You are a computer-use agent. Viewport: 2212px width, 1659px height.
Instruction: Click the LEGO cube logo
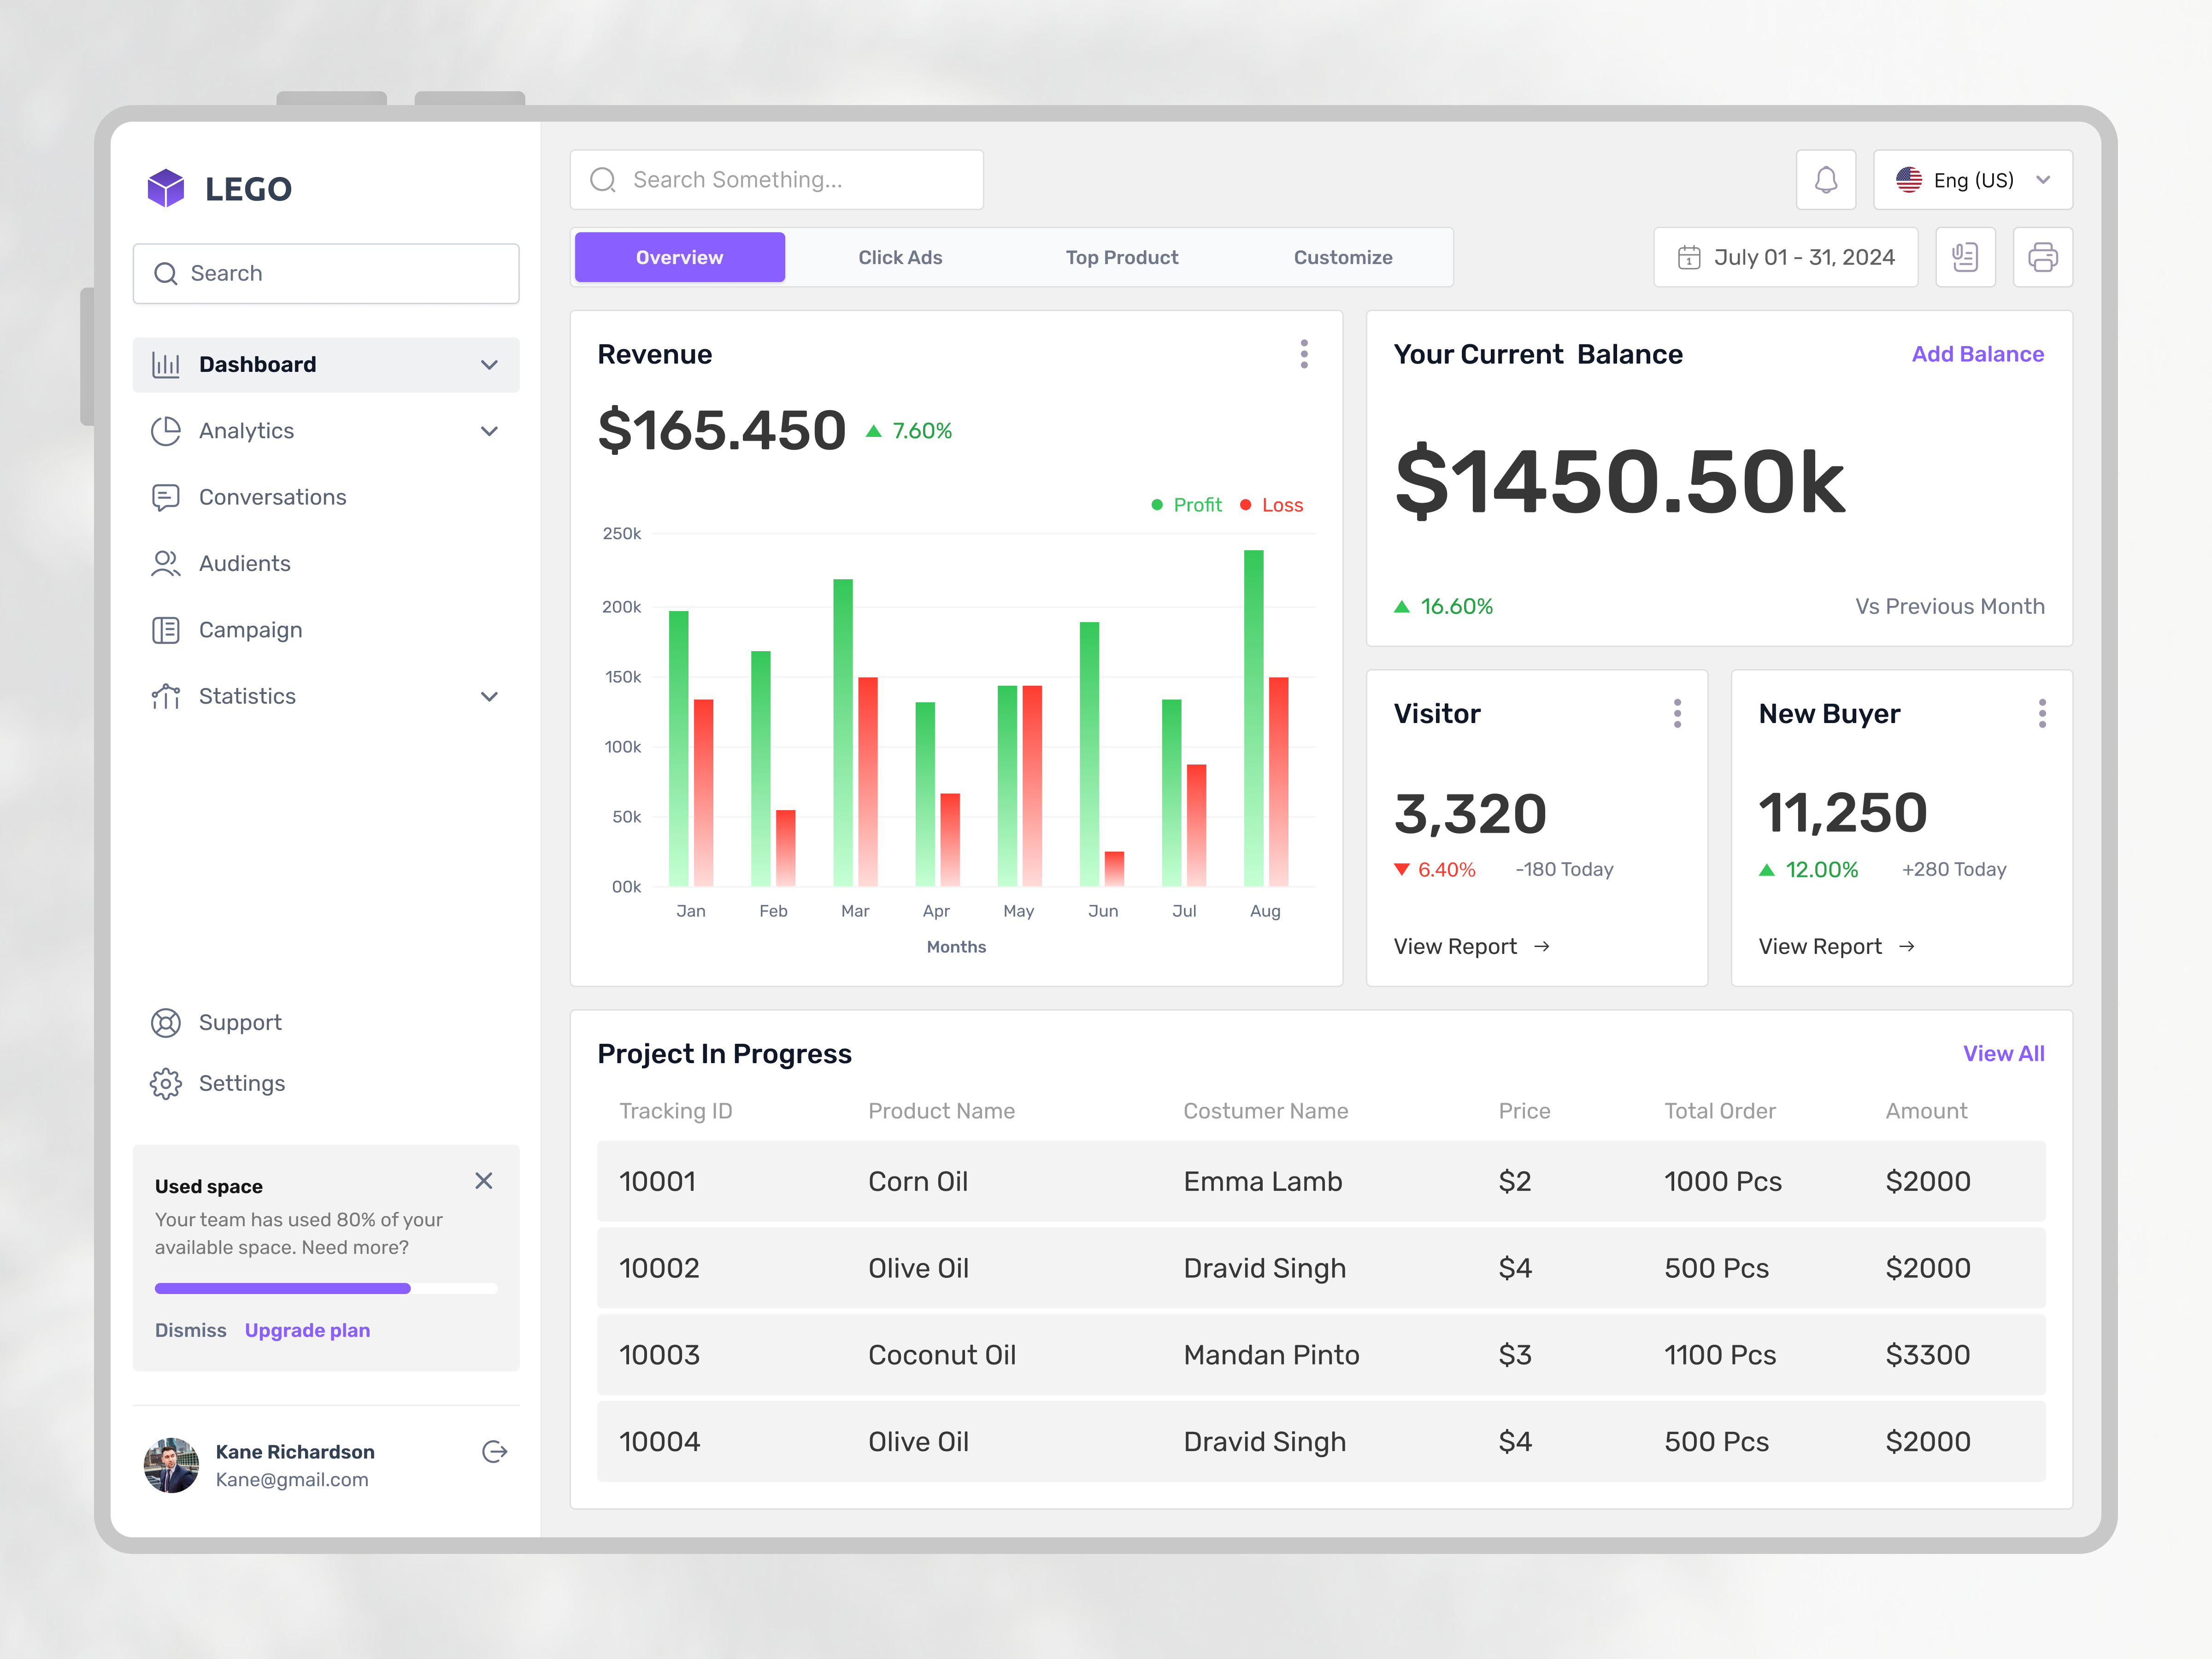[166, 188]
